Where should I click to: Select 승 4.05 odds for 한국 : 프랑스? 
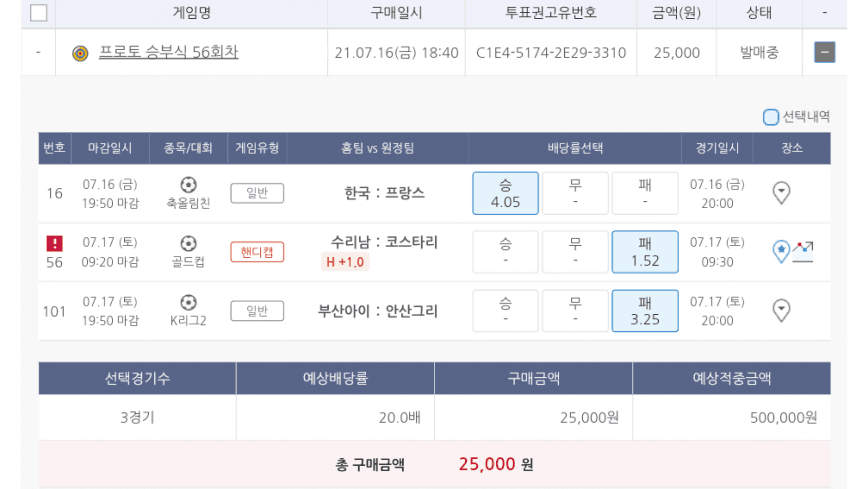[x=505, y=193]
